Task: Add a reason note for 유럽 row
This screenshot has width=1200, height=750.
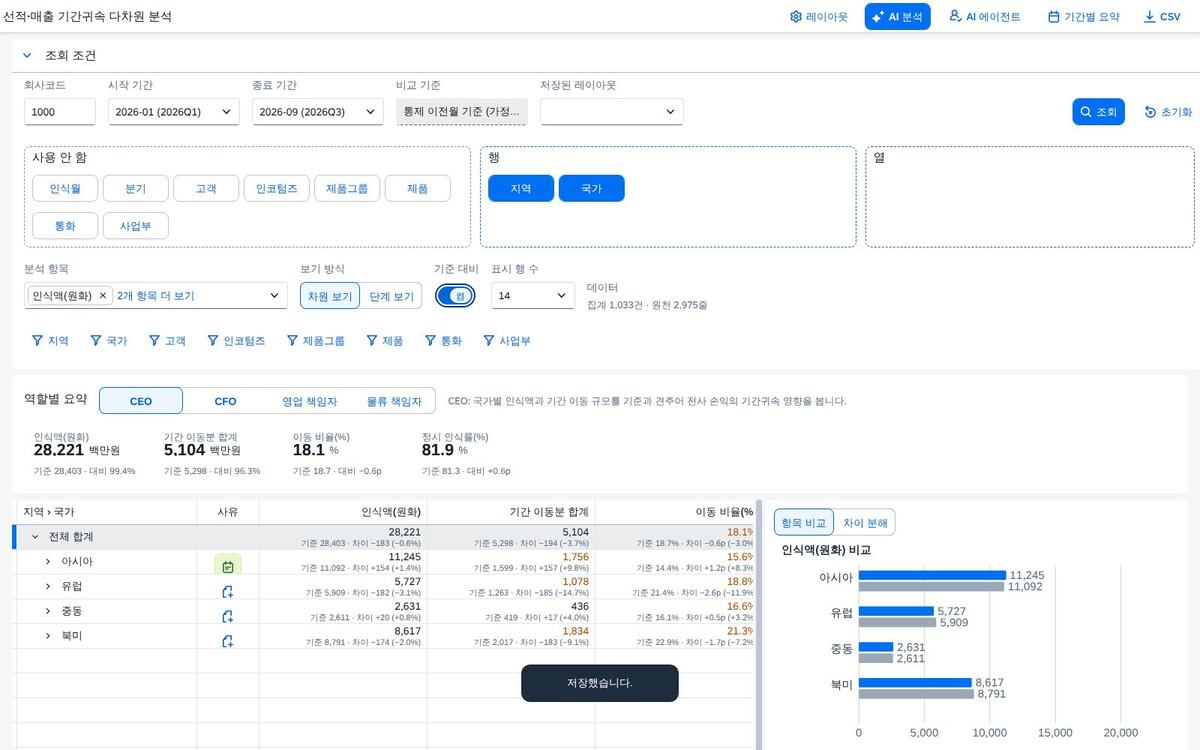Action: [228, 591]
